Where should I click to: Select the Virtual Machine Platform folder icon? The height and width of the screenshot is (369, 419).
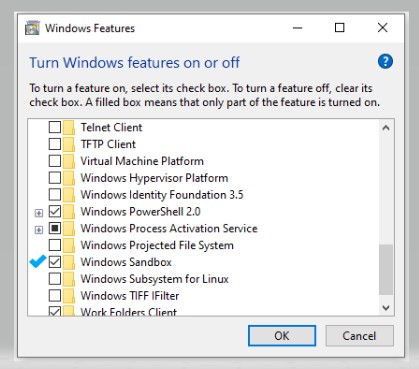pyautogui.click(x=69, y=161)
